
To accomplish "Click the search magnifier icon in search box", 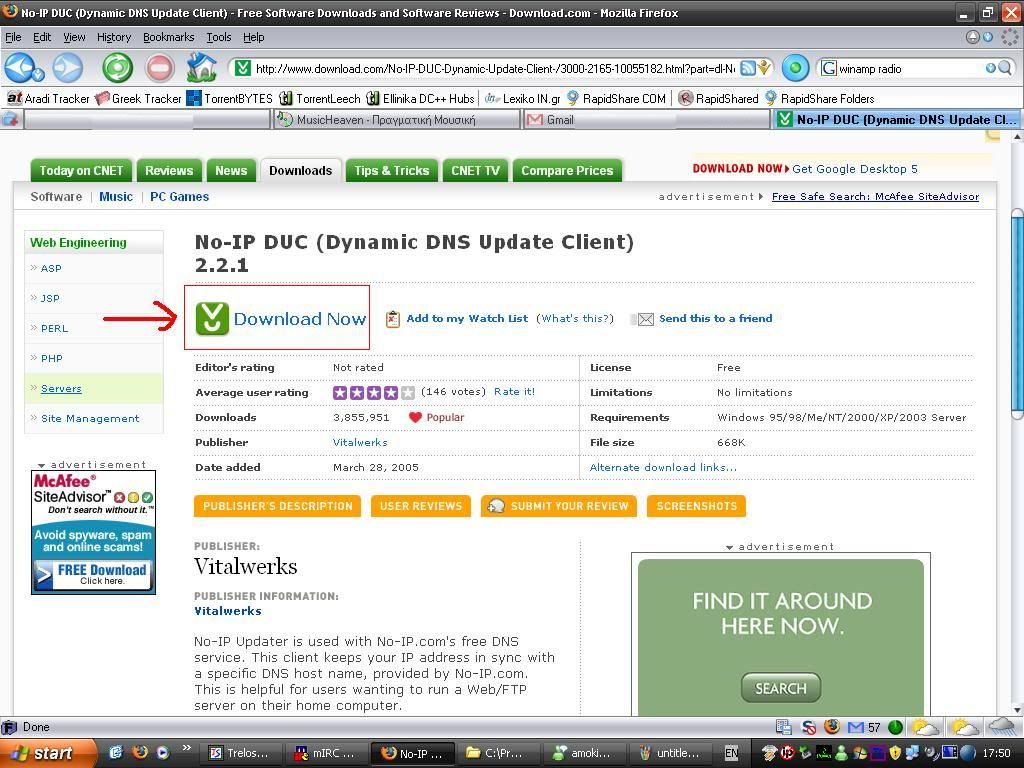I will click(1006, 68).
